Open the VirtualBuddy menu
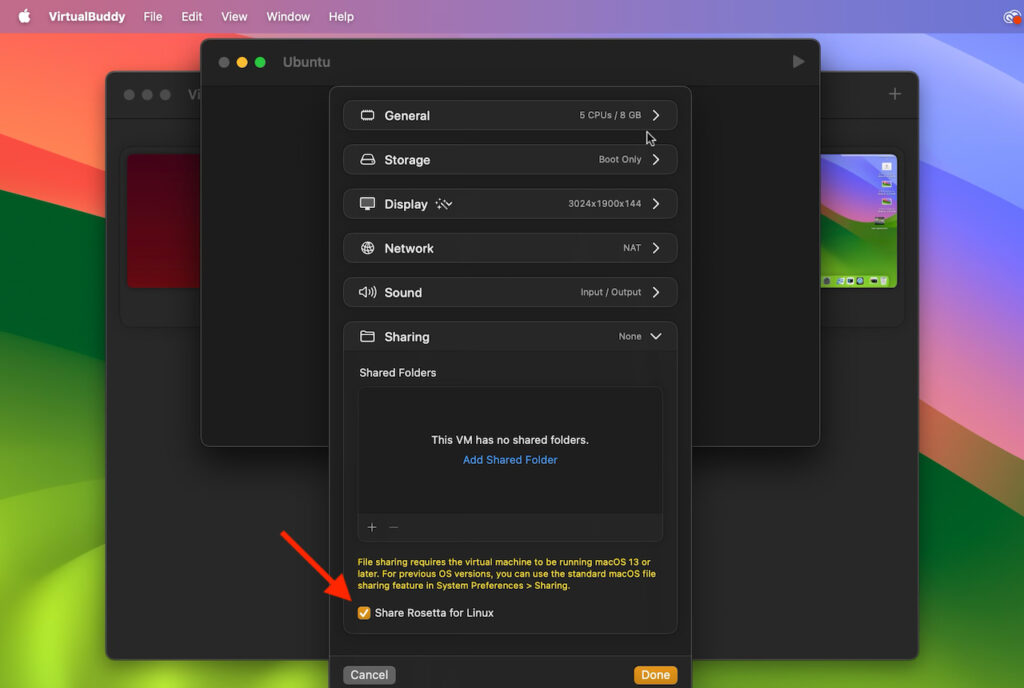This screenshot has height=688, width=1024. (87, 16)
